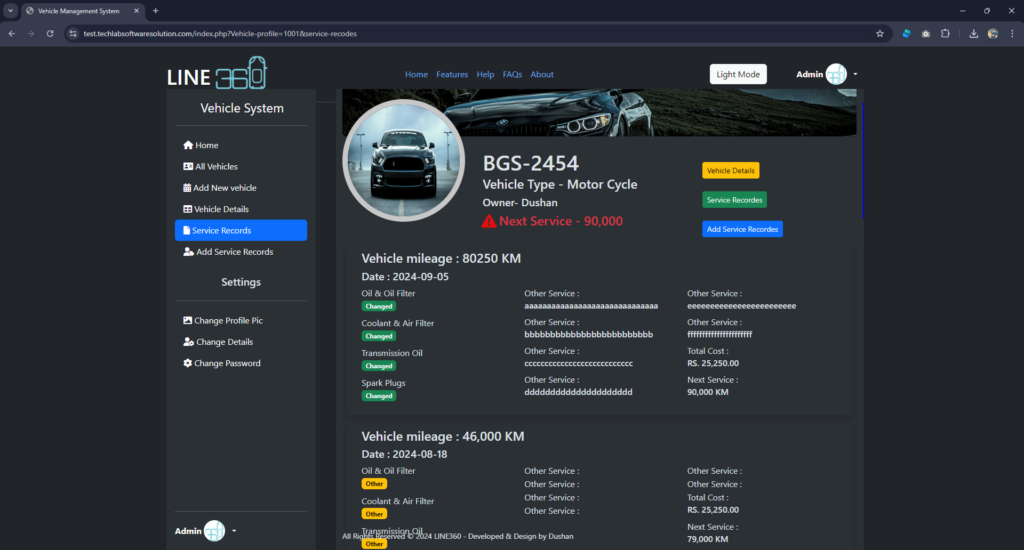Click the 'Next Service - 90,000' warning text

560,221
